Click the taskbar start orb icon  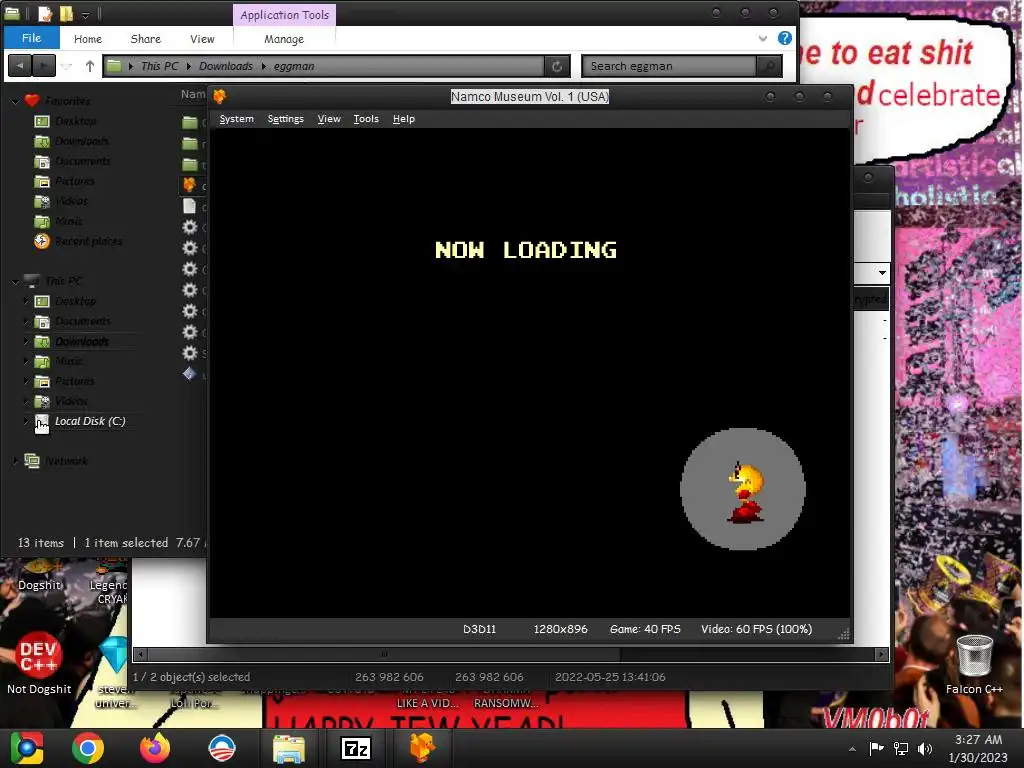pyautogui.click(x=26, y=748)
